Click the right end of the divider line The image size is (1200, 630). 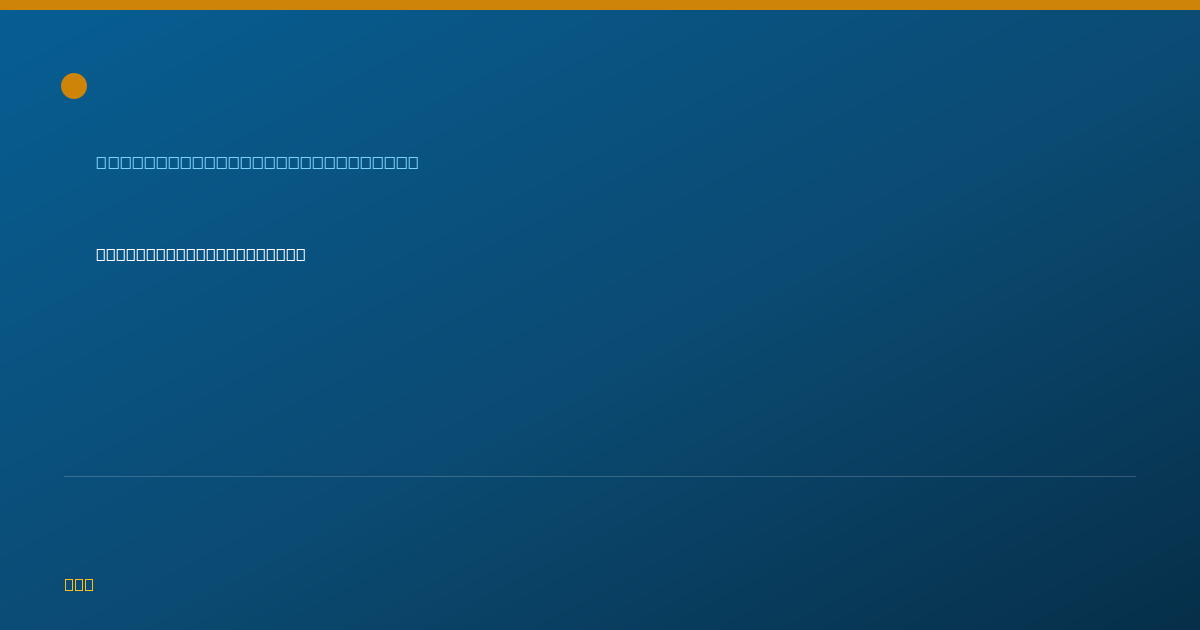1134,476
